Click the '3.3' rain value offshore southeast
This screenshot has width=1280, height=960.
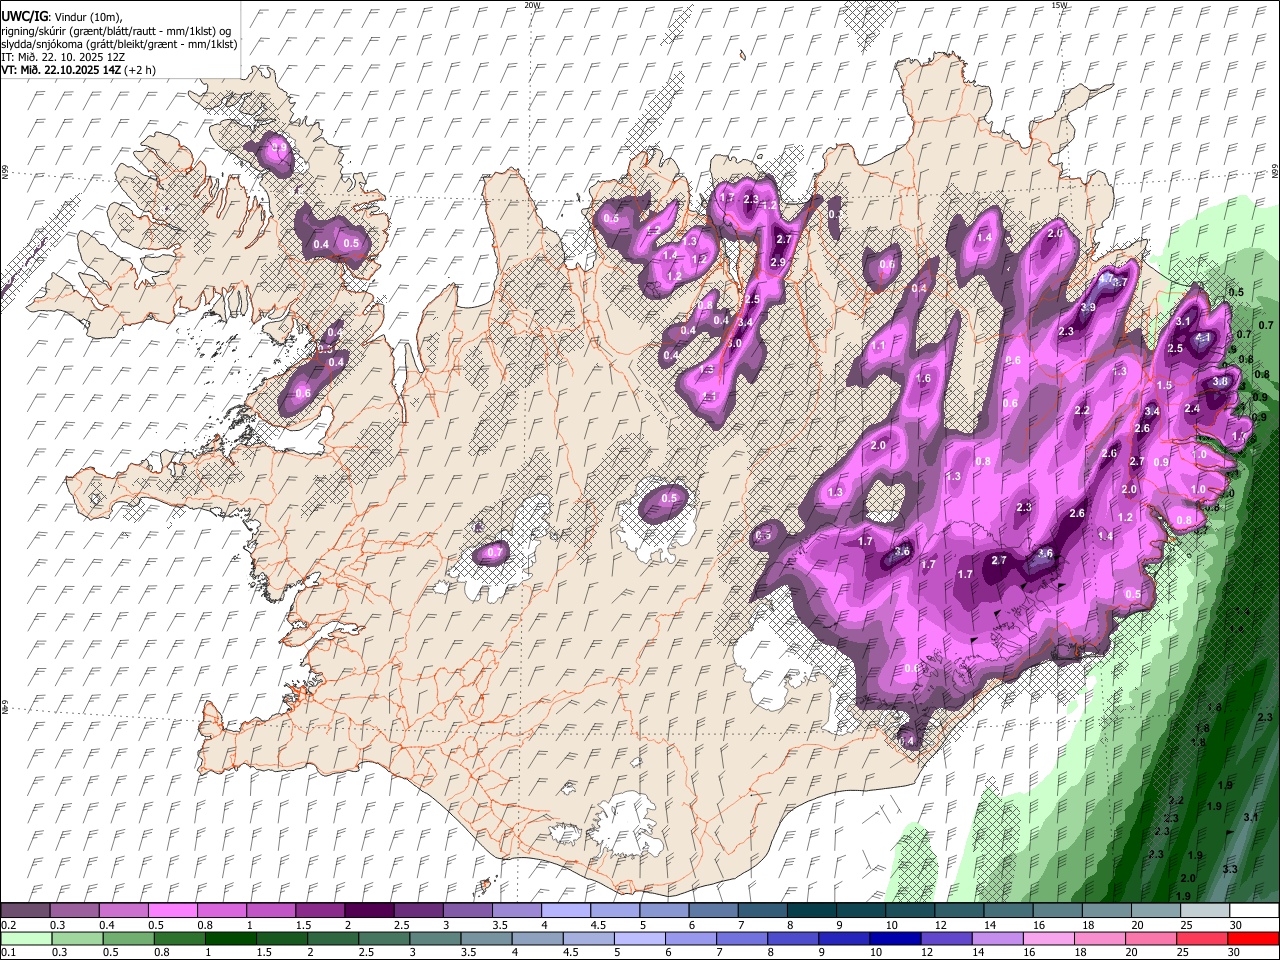[1230, 869]
